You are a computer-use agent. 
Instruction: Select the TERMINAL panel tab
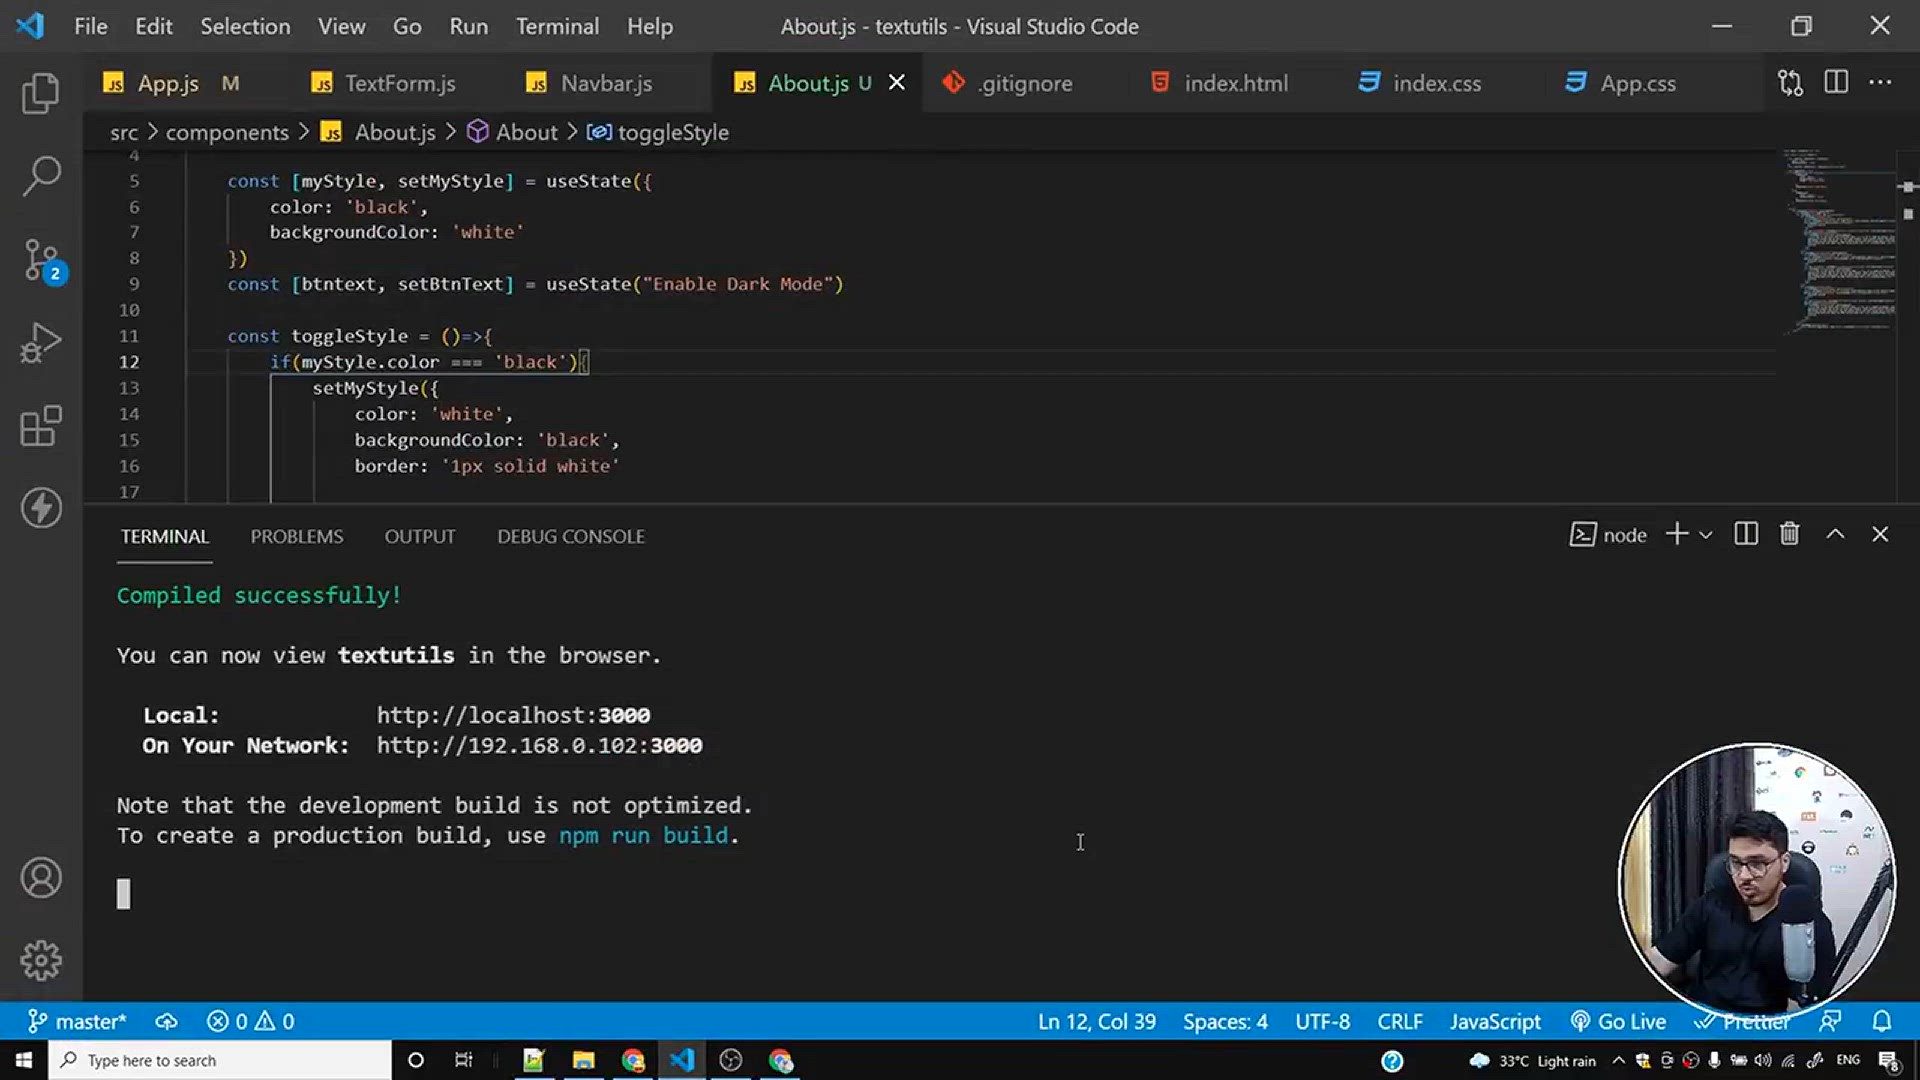point(165,537)
